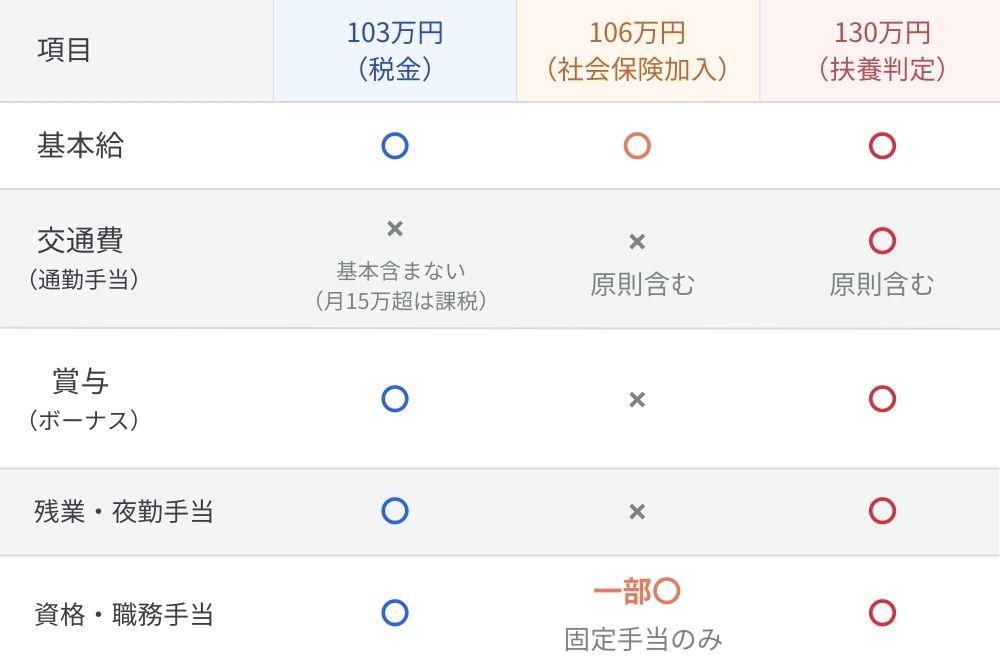
Task: Click the orange circle in the 基本給 row
Action: (x=637, y=146)
